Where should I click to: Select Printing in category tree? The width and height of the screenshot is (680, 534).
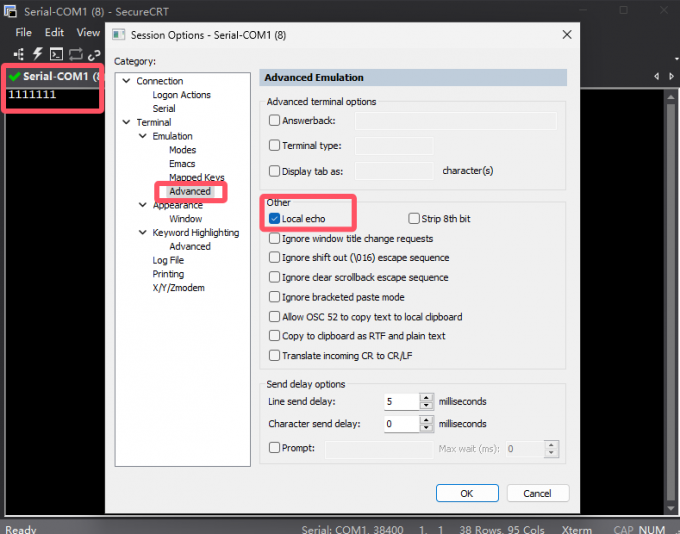point(168,274)
